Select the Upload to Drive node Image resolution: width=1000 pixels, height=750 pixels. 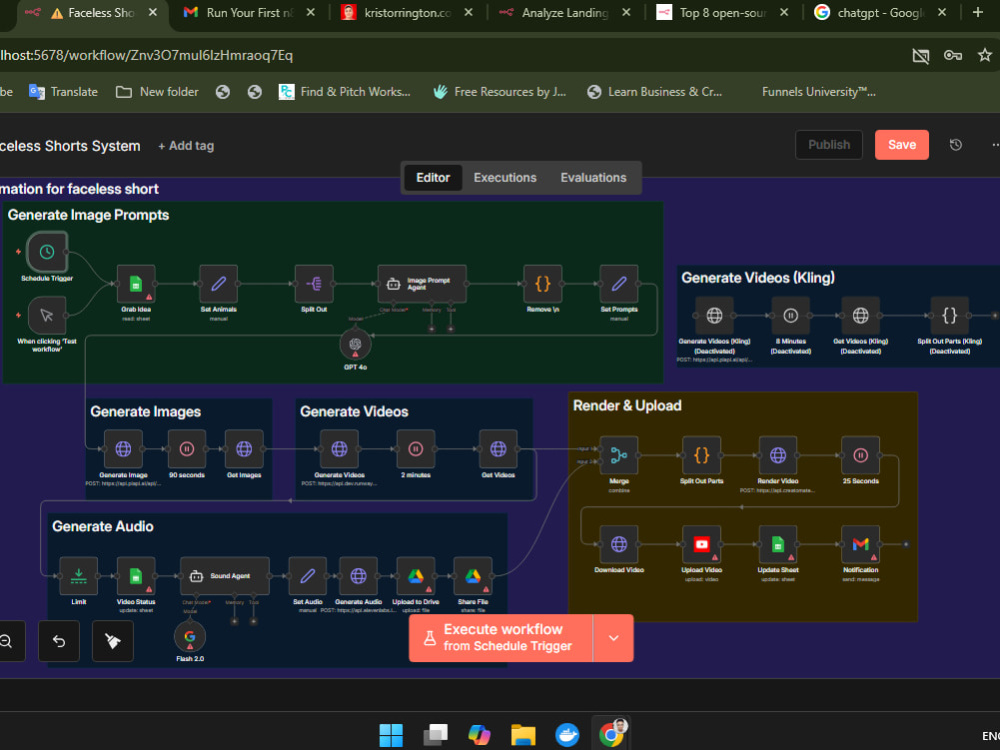tap(416, 576)
